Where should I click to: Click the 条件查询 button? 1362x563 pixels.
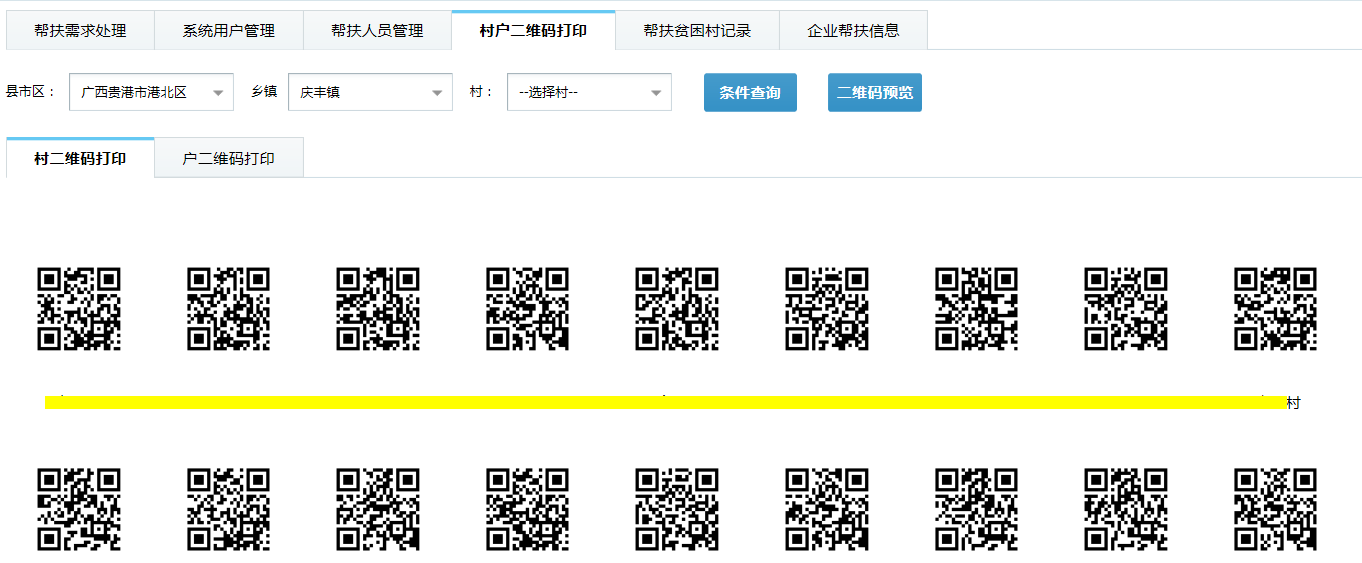coord(750,92)
